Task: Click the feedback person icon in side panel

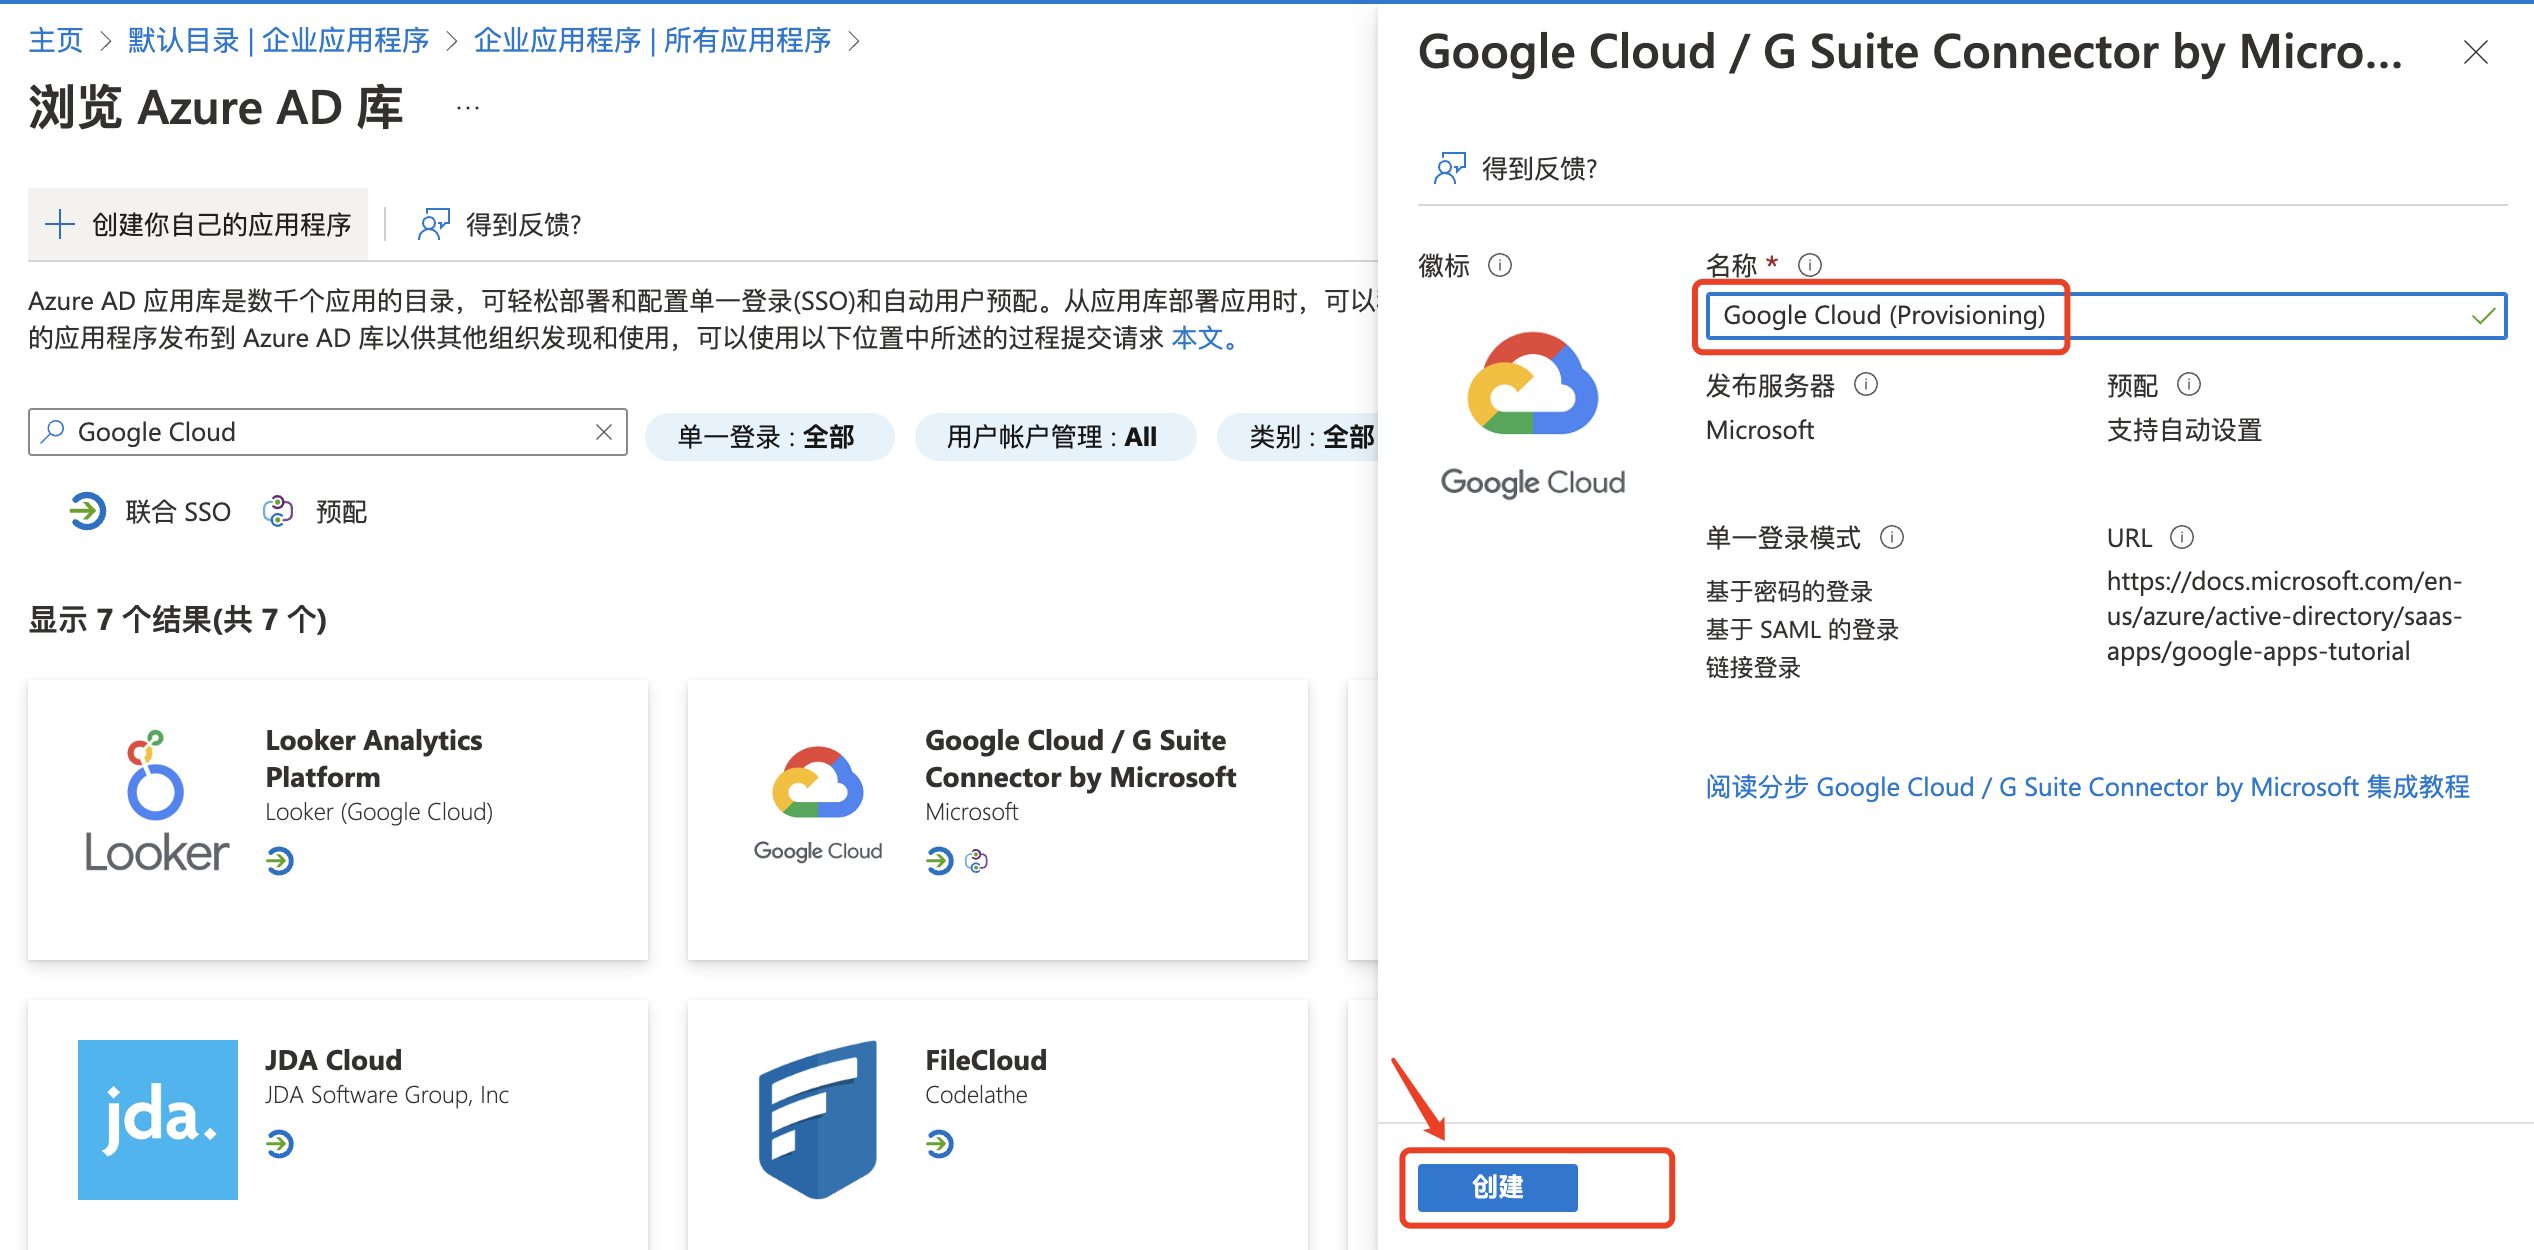Action: pyautogui.click(x=1450, y=168)
